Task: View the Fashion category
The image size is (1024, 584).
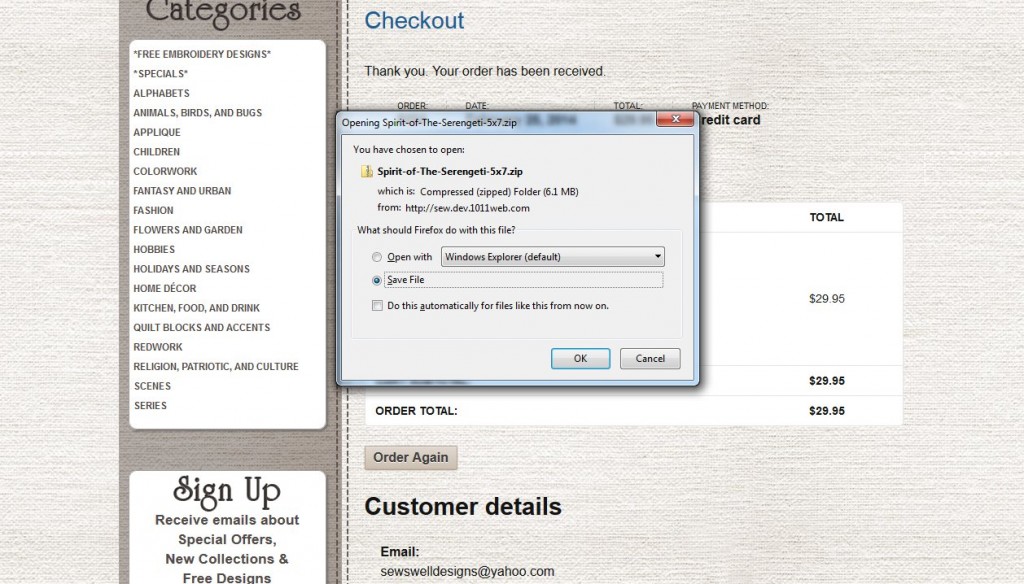Action: click(153, 211)
